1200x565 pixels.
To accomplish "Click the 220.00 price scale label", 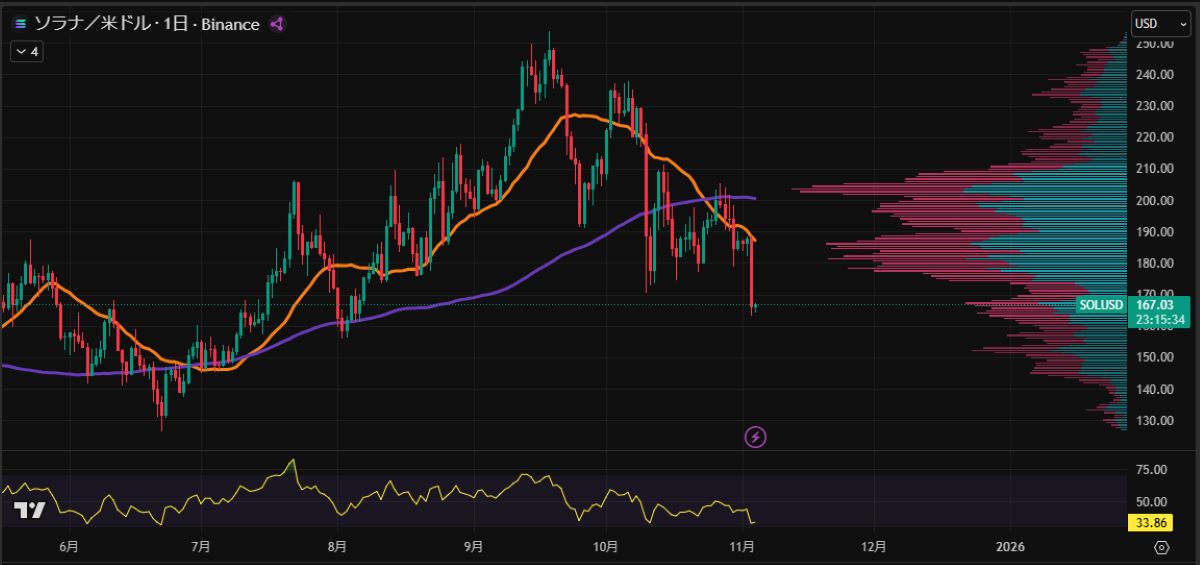I will pos(1153,137).
